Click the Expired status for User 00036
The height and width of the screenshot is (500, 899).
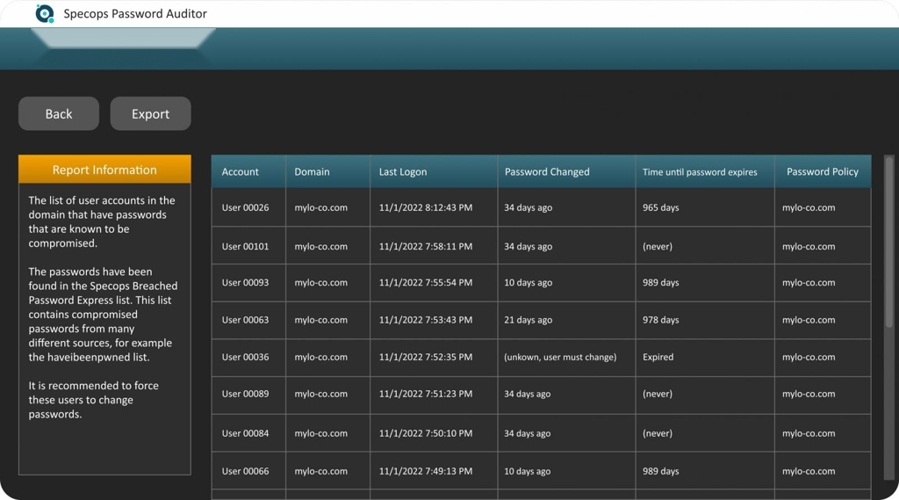click(x=658, y=357)
